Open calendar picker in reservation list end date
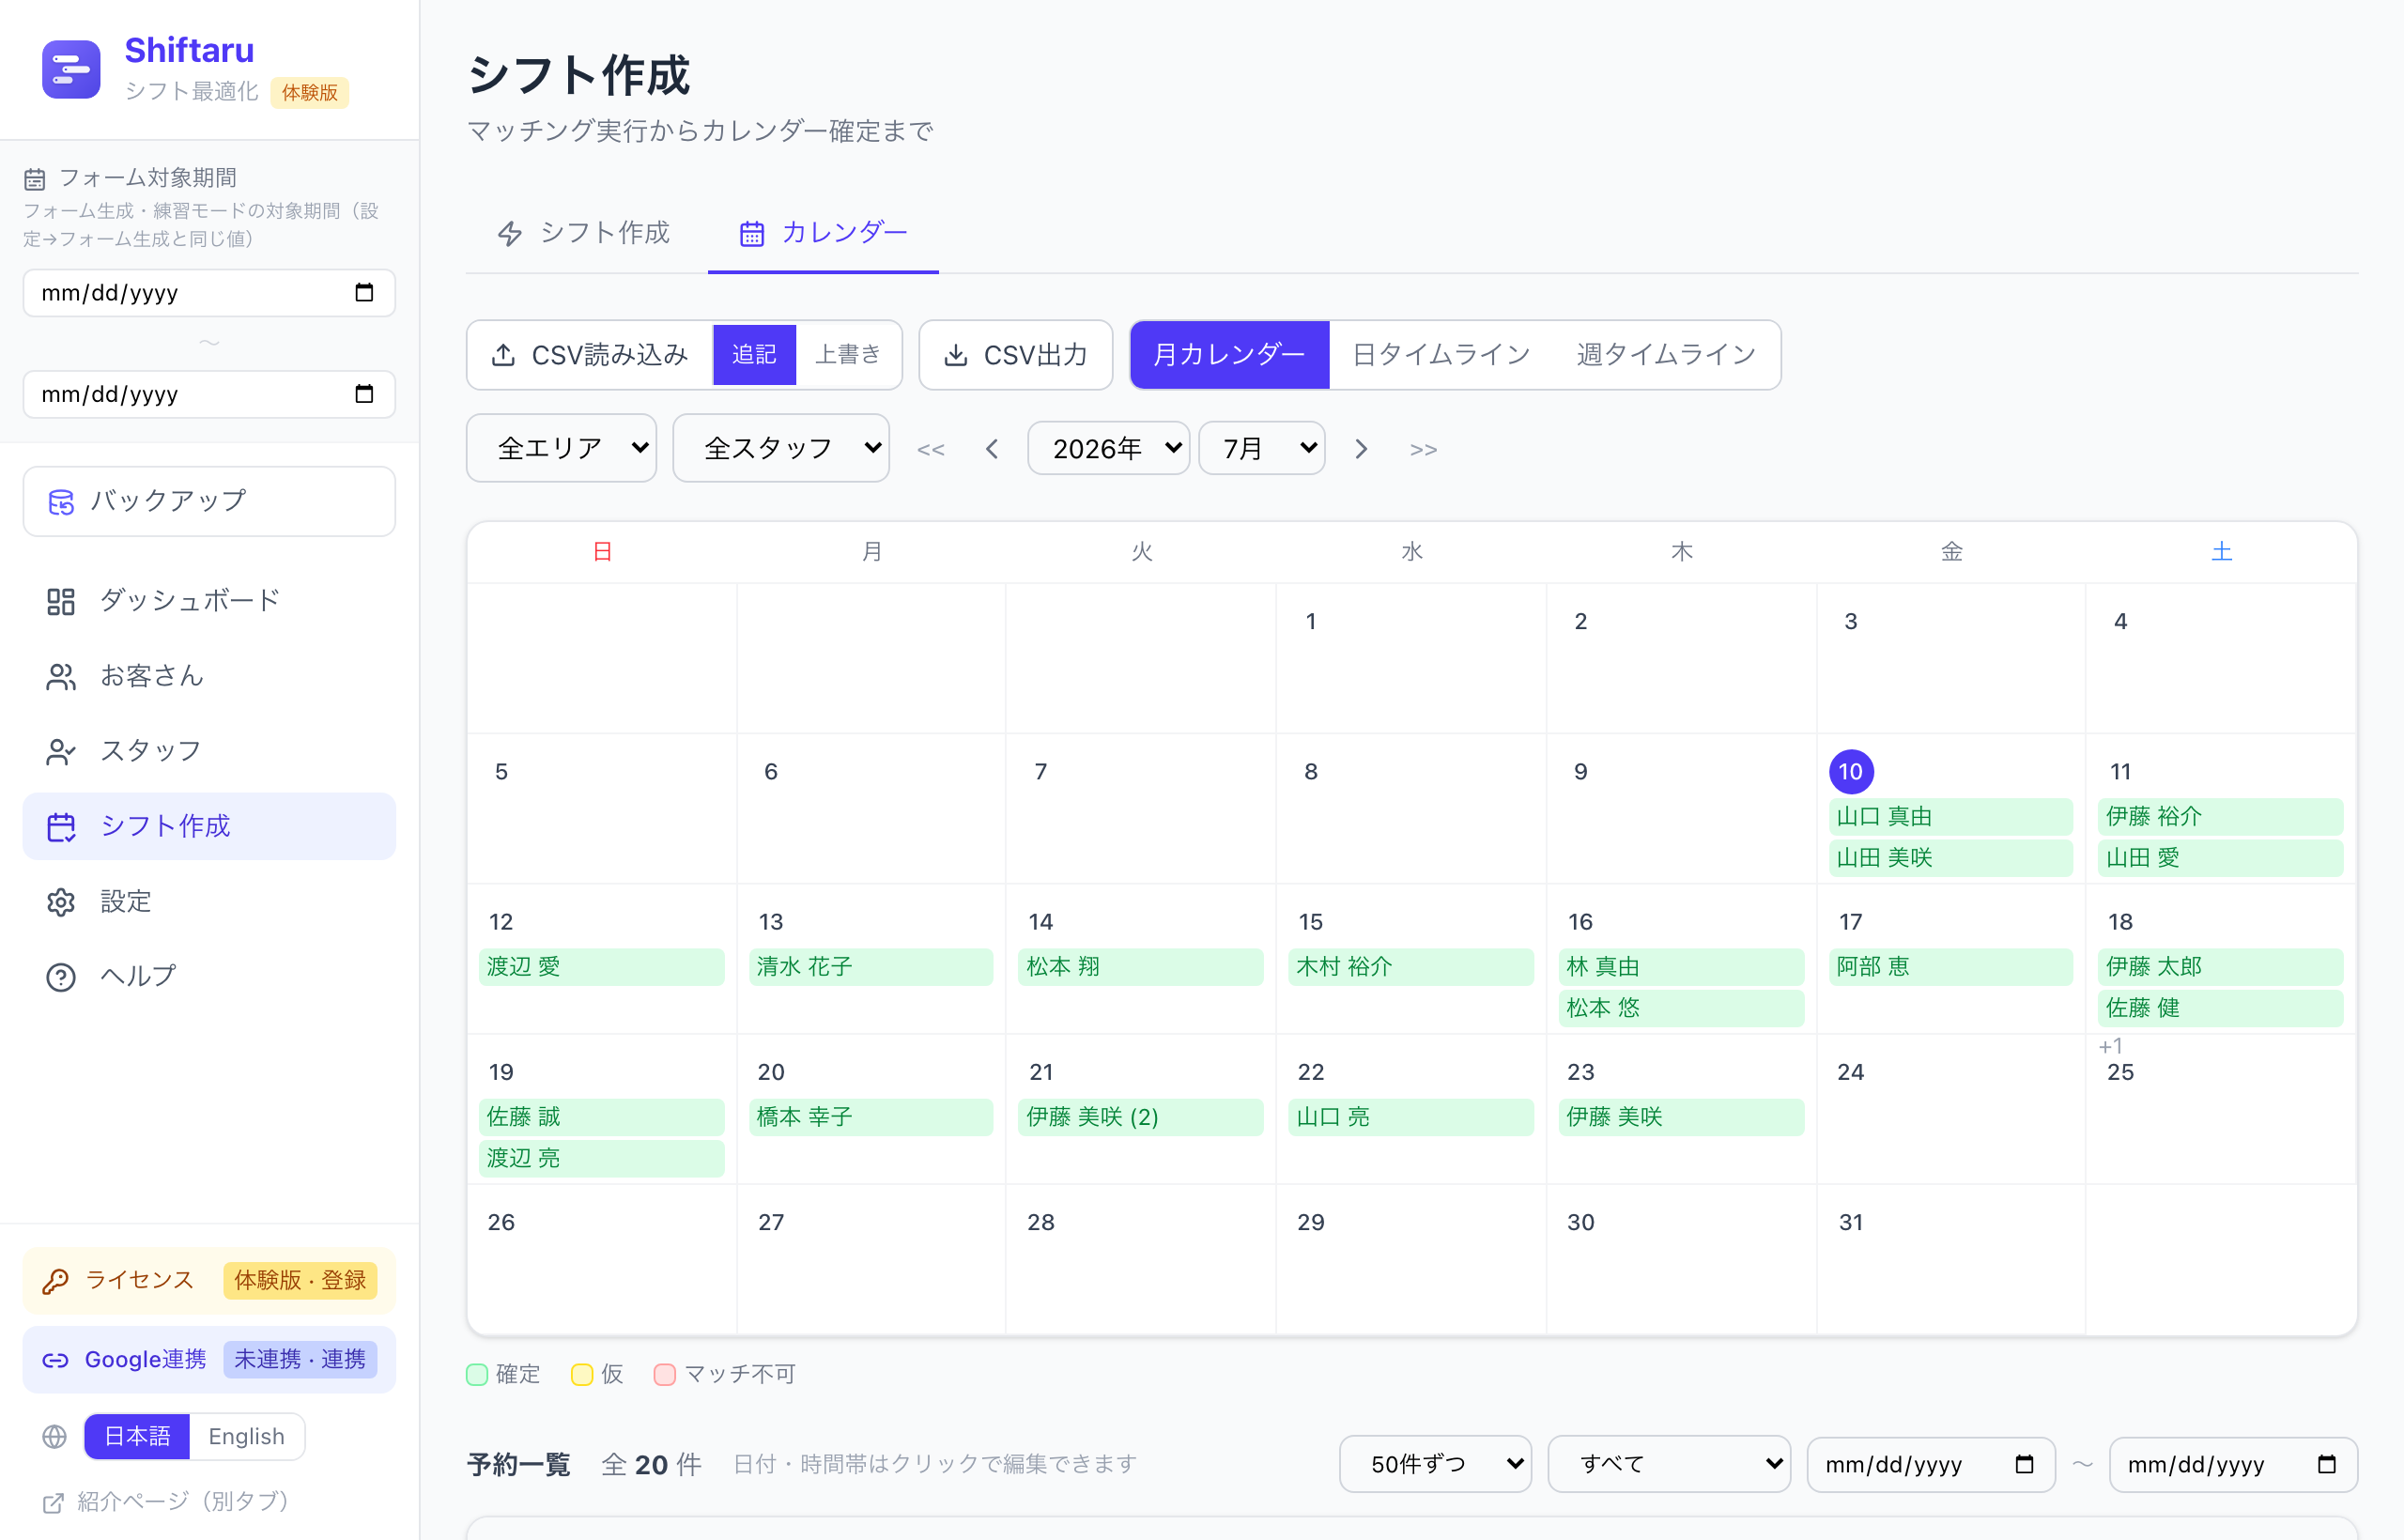Image resolution: width=2404 pixels, height=1540 pixels. 2327,1464
